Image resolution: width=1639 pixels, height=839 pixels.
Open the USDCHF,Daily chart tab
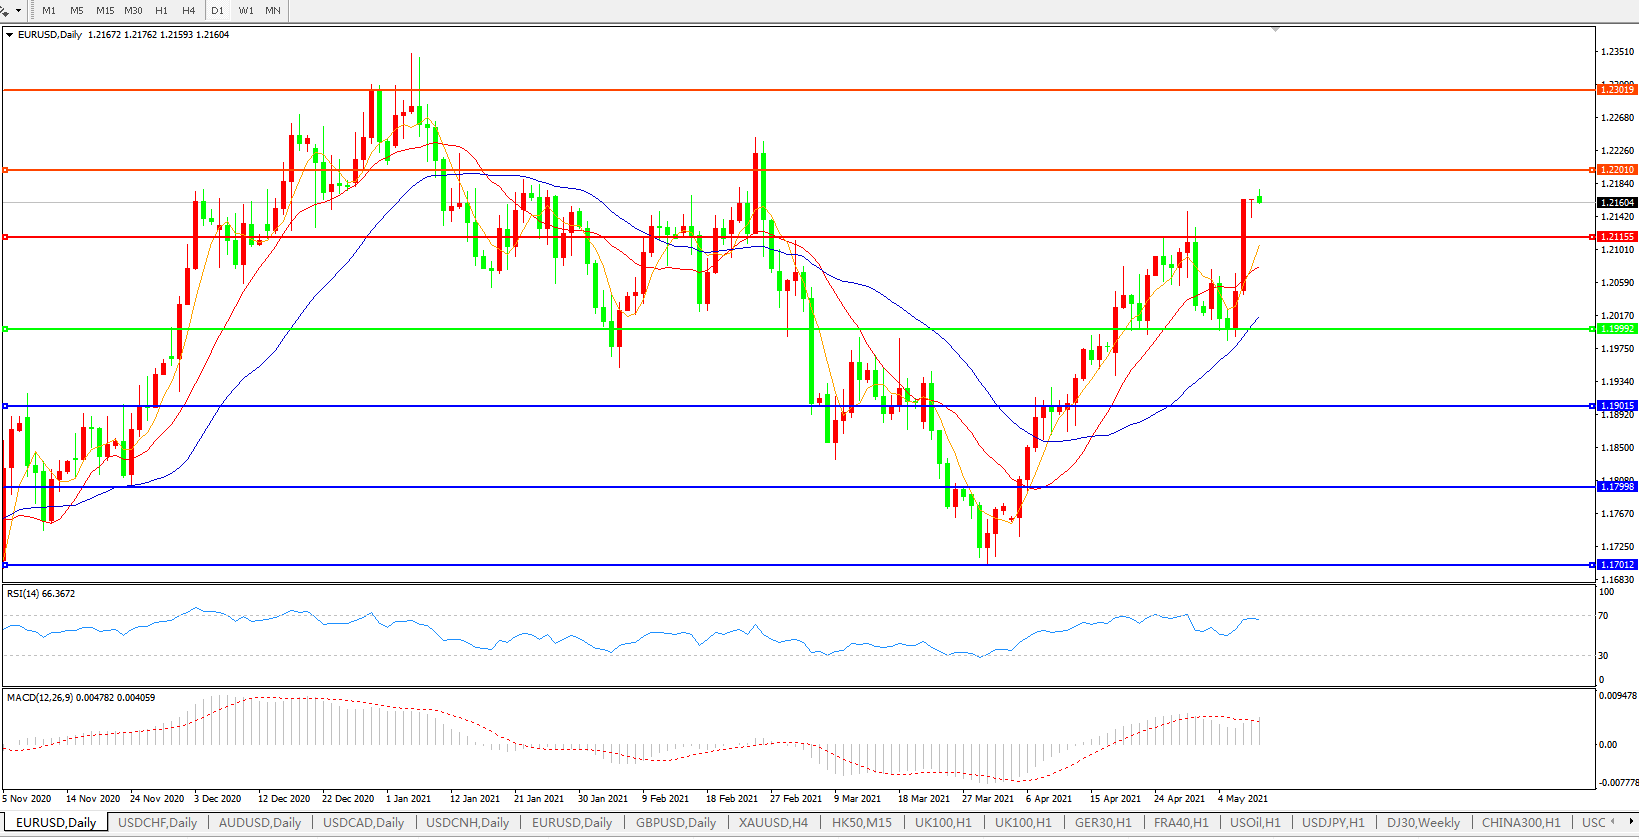point(157,823)
